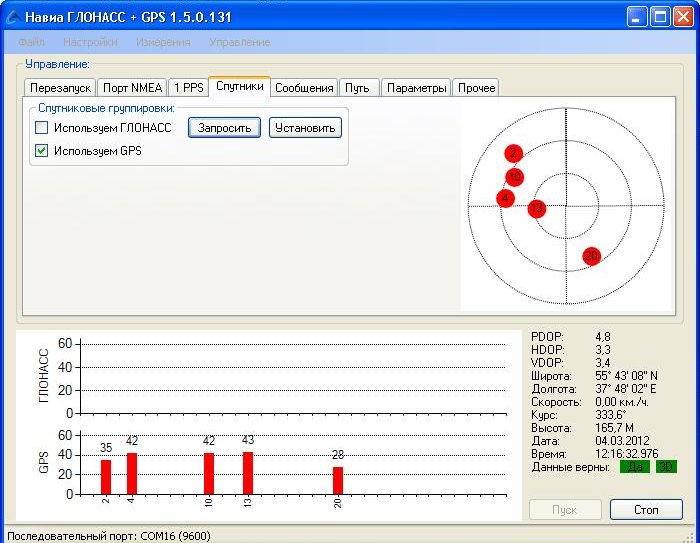Open the 1 PPS tab
700x543 pixels.
pos(188,88)
